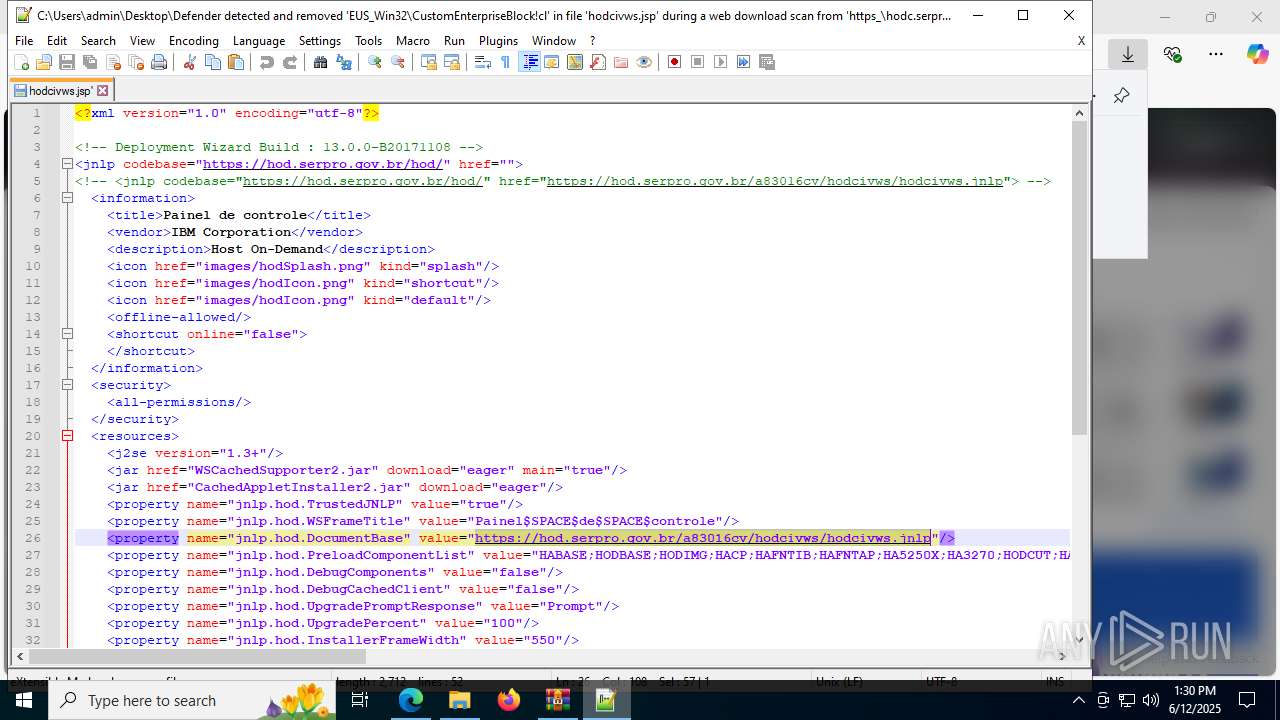Open the Search menu
Image resolution: width=1280 pixels, height=720 pixels.
pos(98,41)
